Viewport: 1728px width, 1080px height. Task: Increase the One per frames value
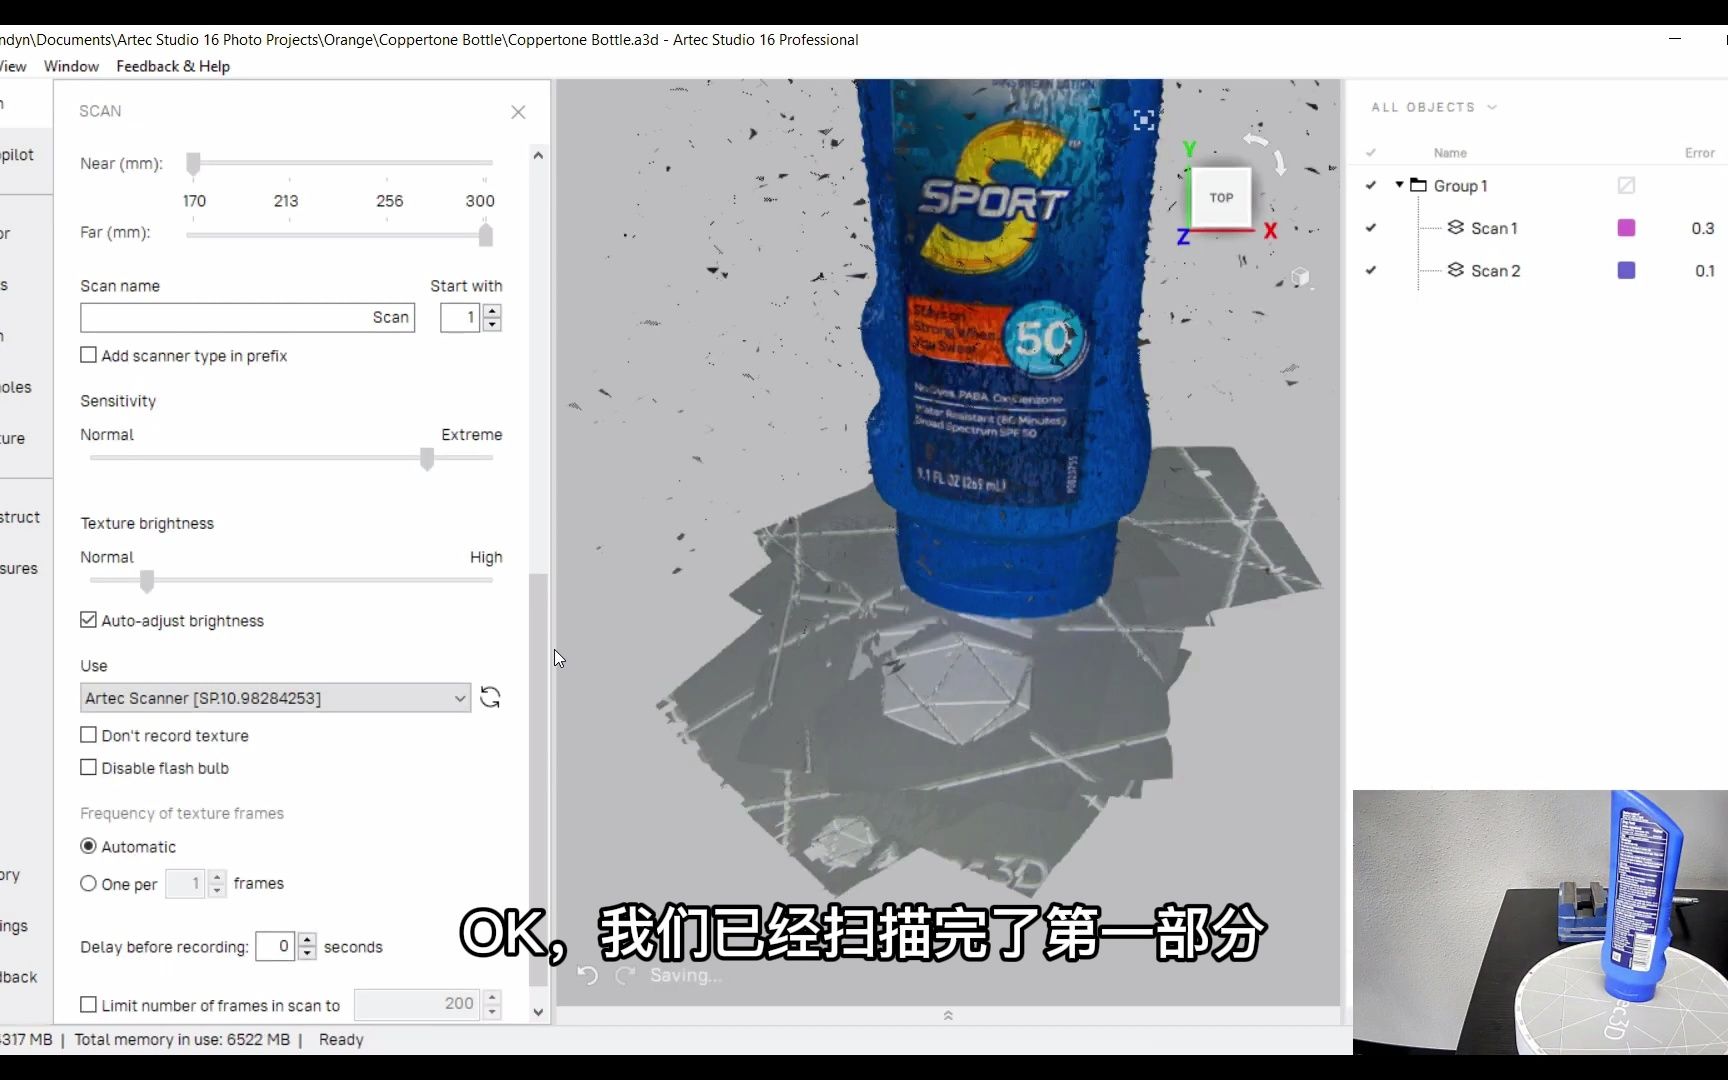point(217,877)
